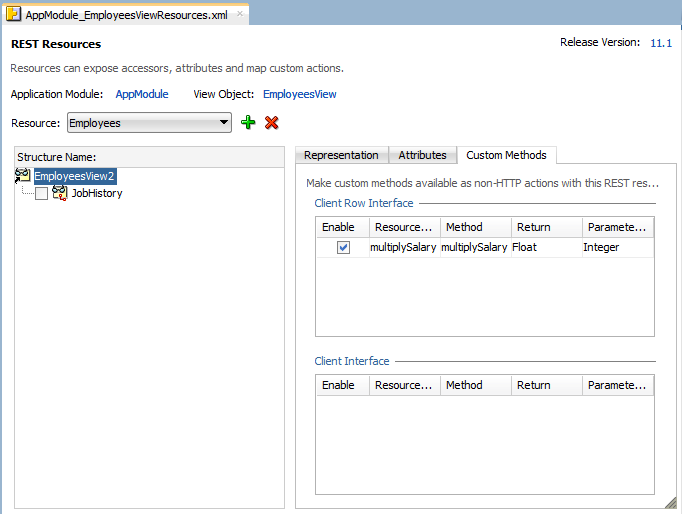The width and height of the screenshot is (682, 514).
Task: Click Client Row Interface Enable column header
Action: click(343, 227)
